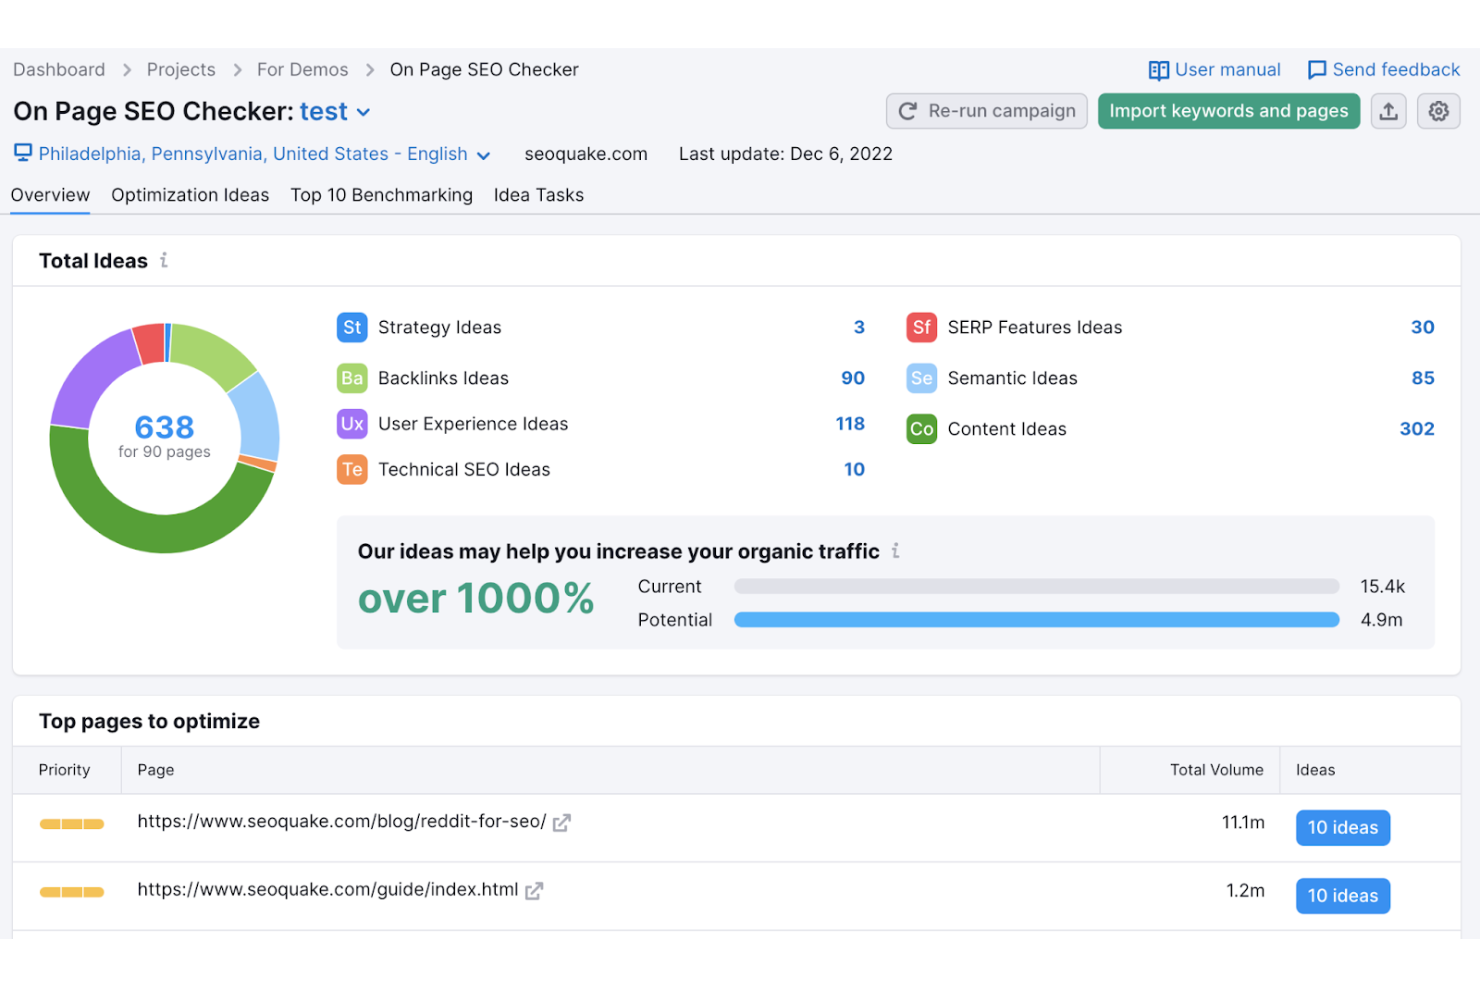Click the Total Volume column header

1217,770
